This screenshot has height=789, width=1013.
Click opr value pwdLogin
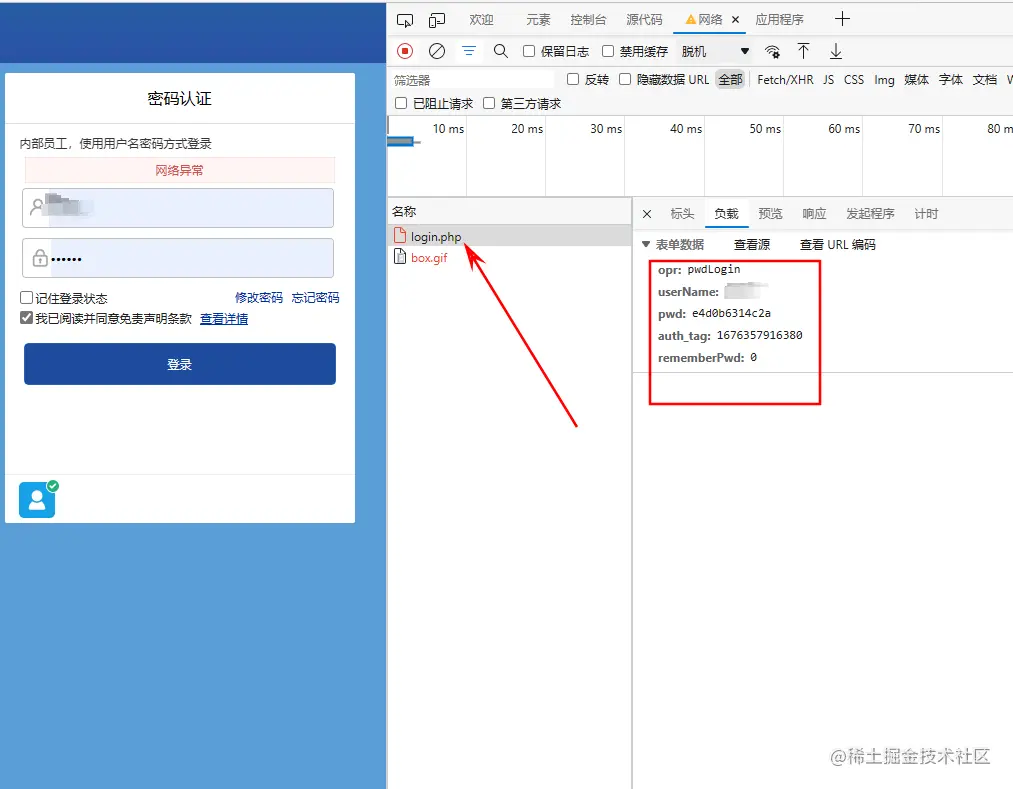(713, 269)
